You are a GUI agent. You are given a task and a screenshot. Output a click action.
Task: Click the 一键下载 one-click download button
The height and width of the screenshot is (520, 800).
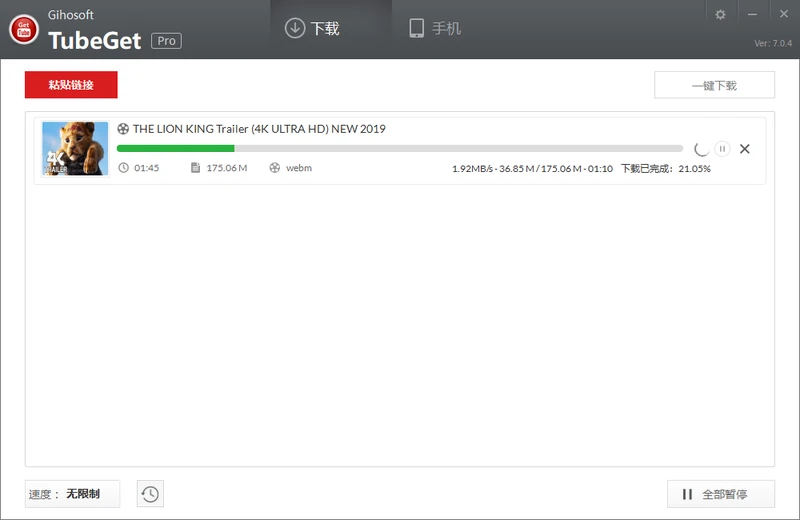[x=714, y=85]
